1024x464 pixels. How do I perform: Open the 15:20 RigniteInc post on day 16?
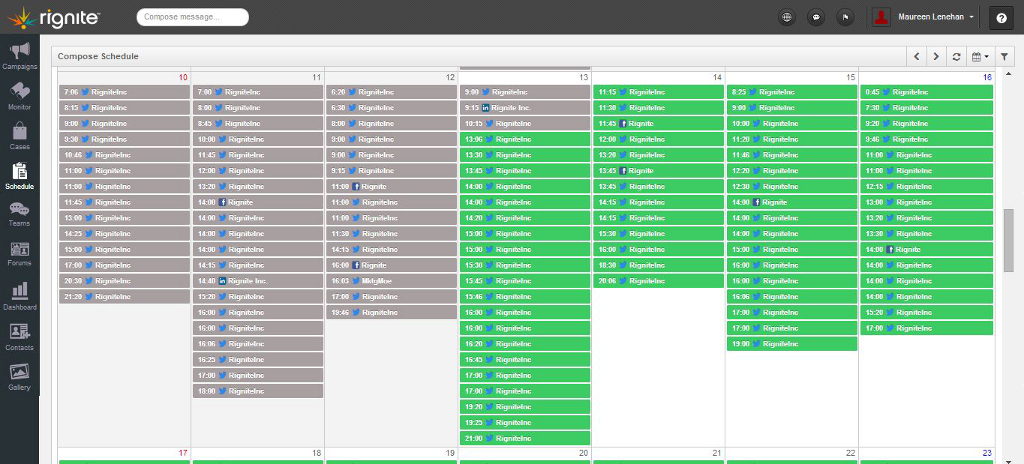(x=926, y=312)
